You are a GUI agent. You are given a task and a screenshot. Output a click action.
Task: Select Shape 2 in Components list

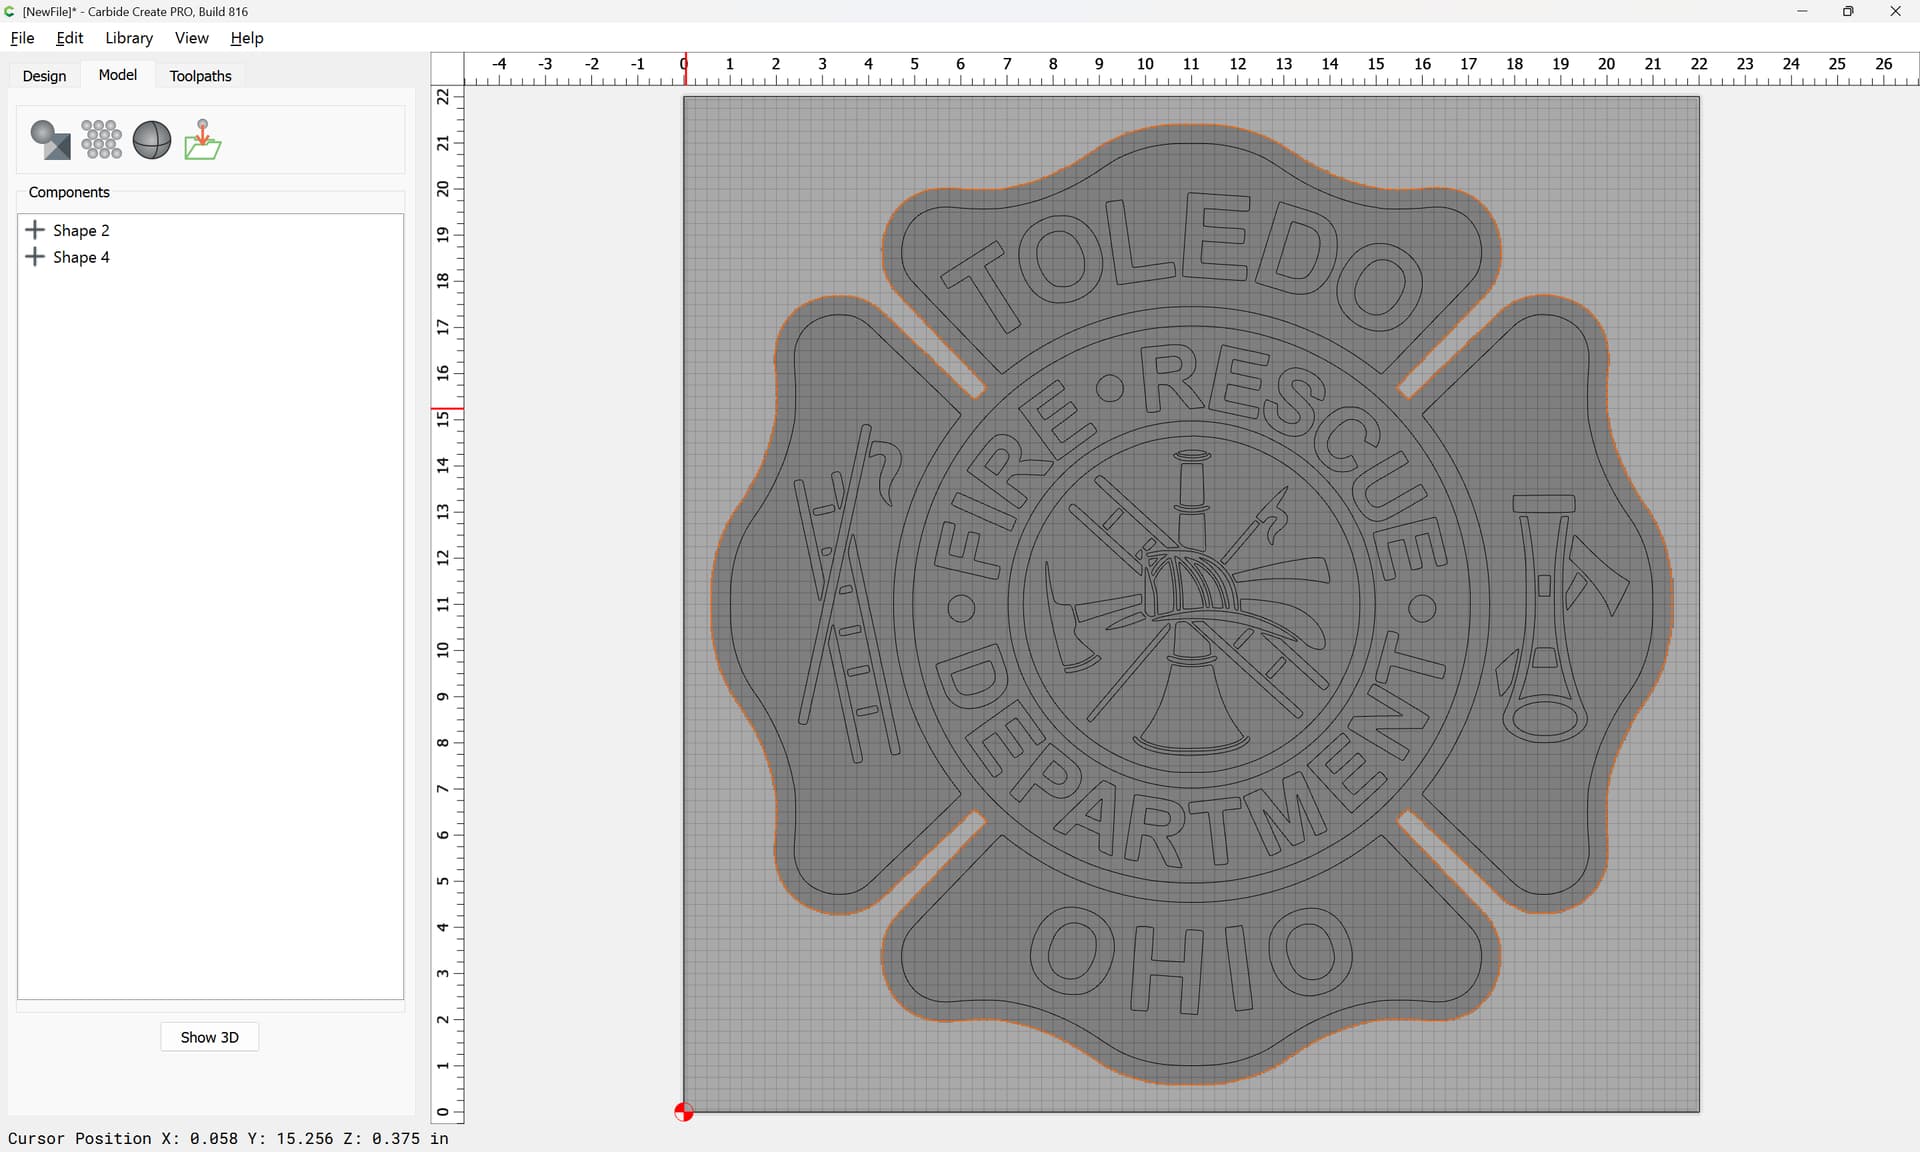[81, 230]
